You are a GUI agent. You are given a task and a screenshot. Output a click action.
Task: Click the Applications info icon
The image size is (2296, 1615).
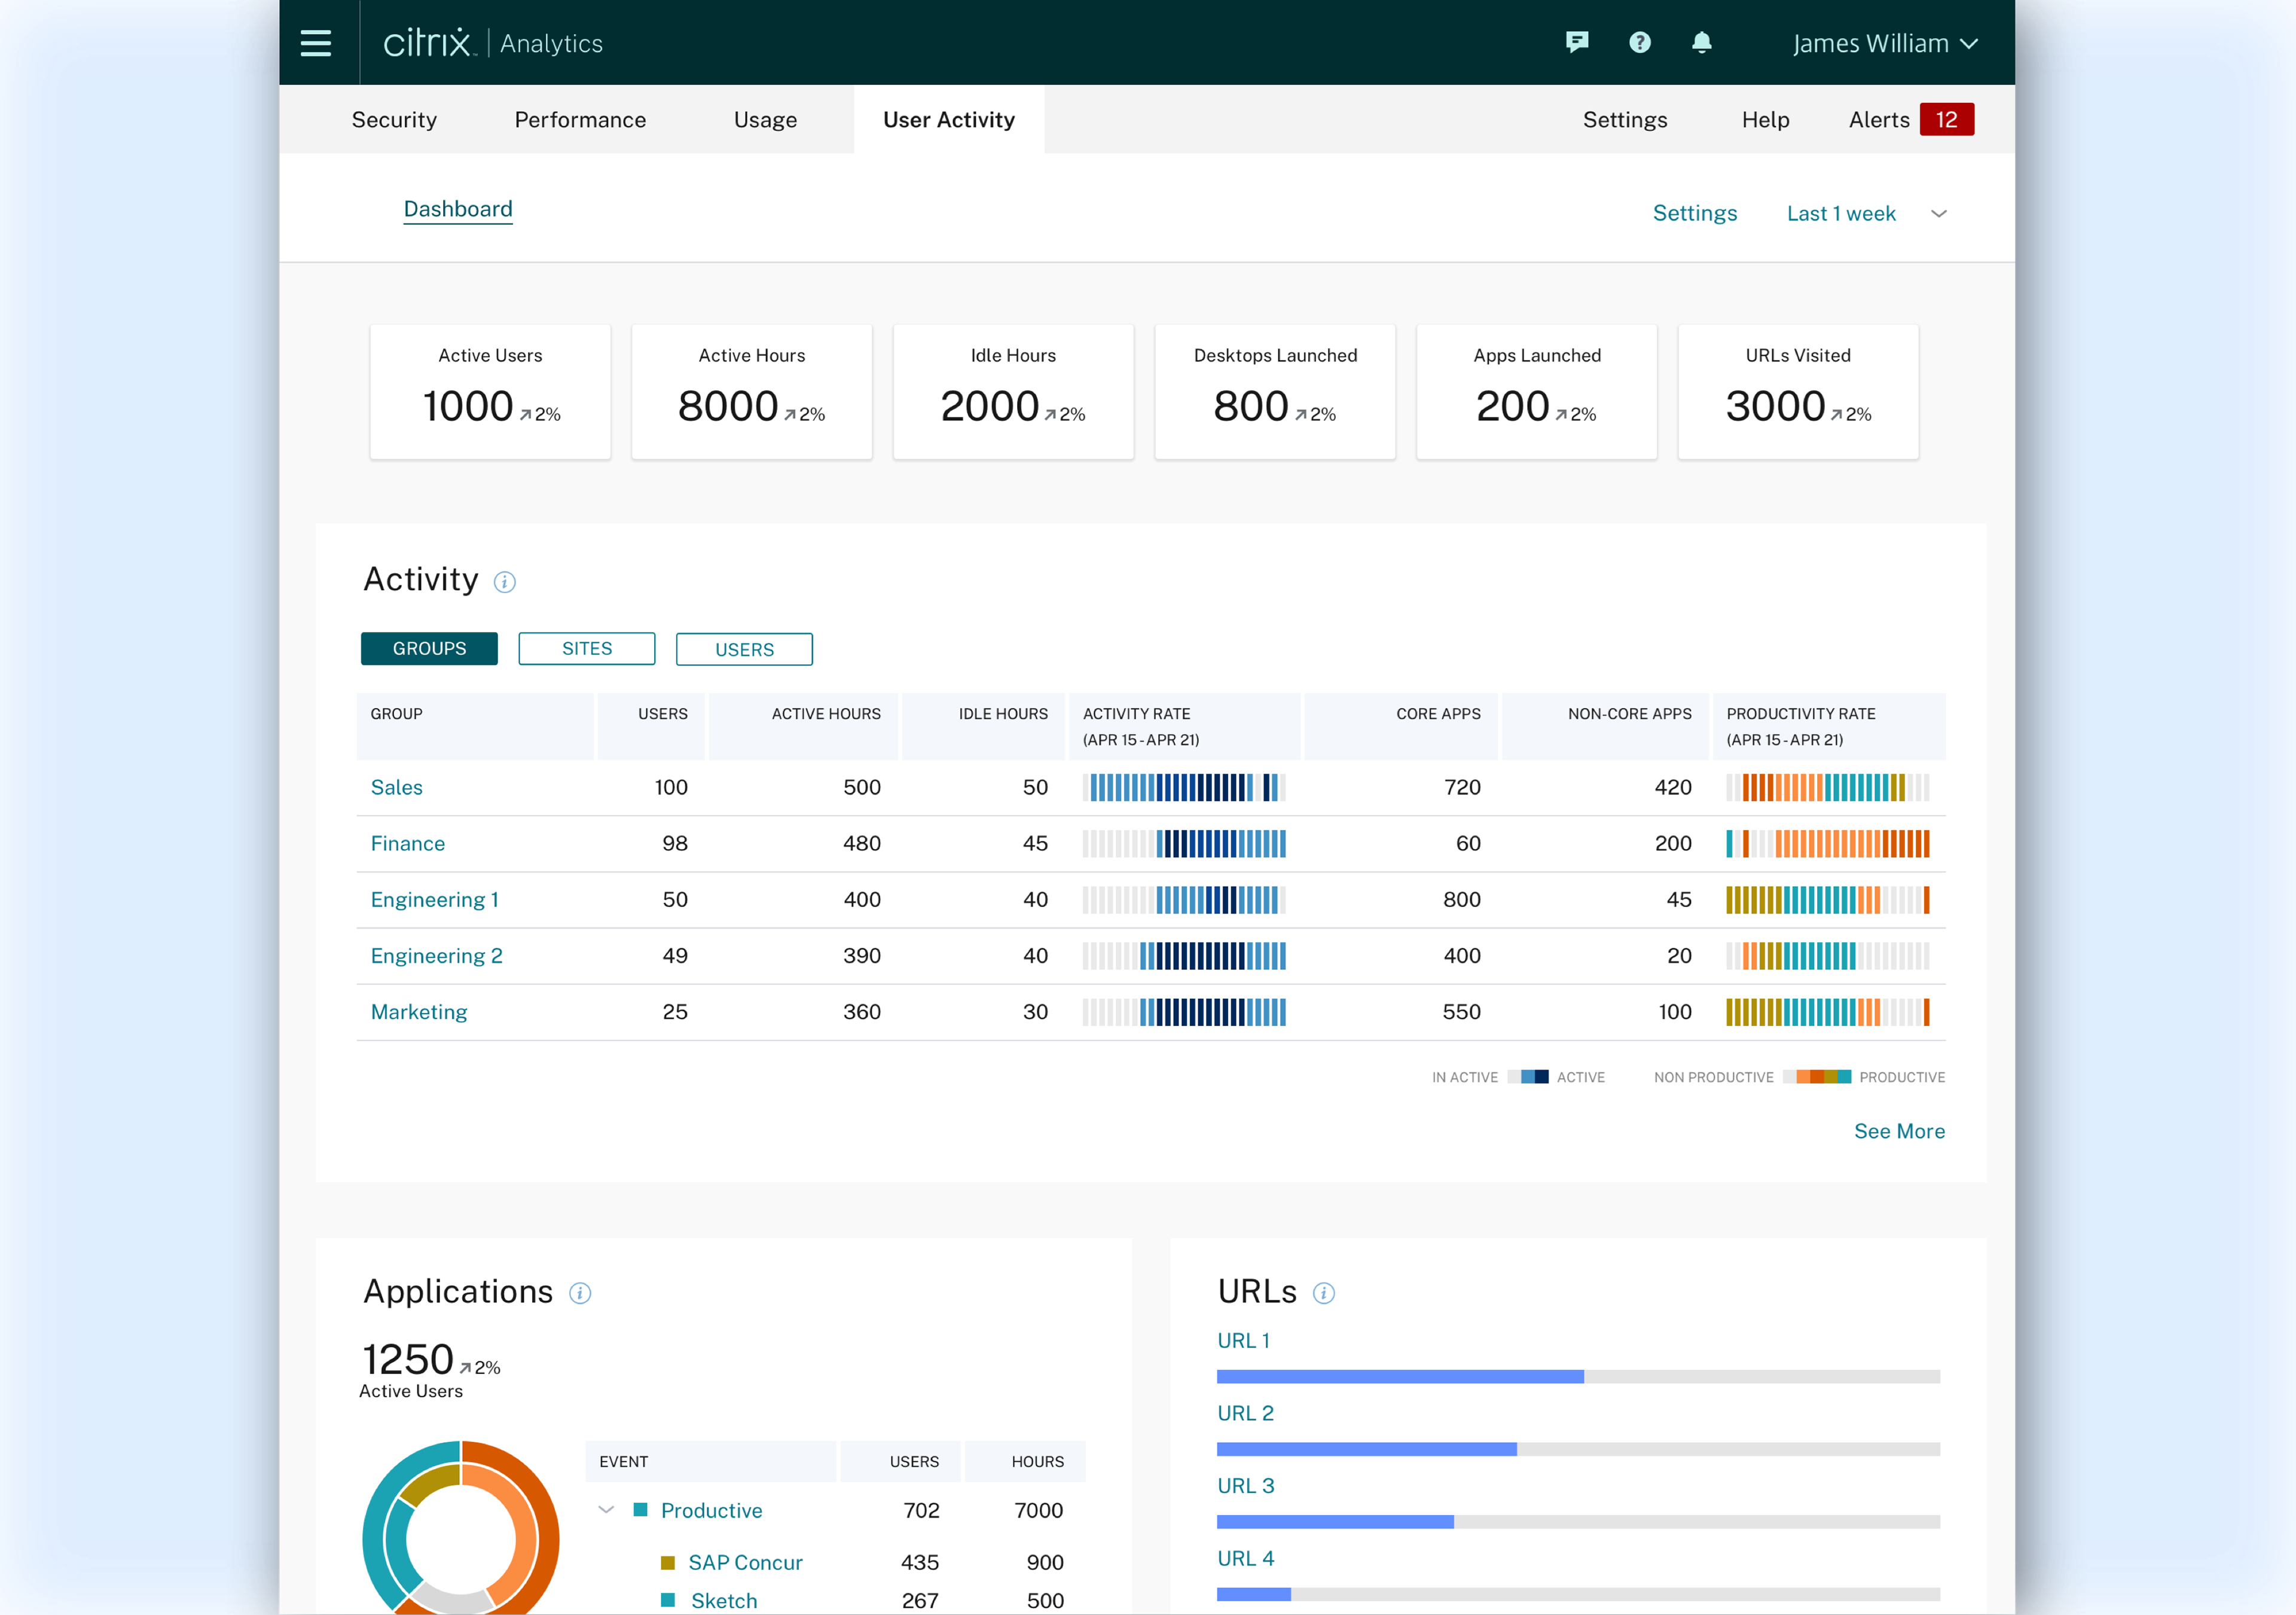coord(580,1293)
